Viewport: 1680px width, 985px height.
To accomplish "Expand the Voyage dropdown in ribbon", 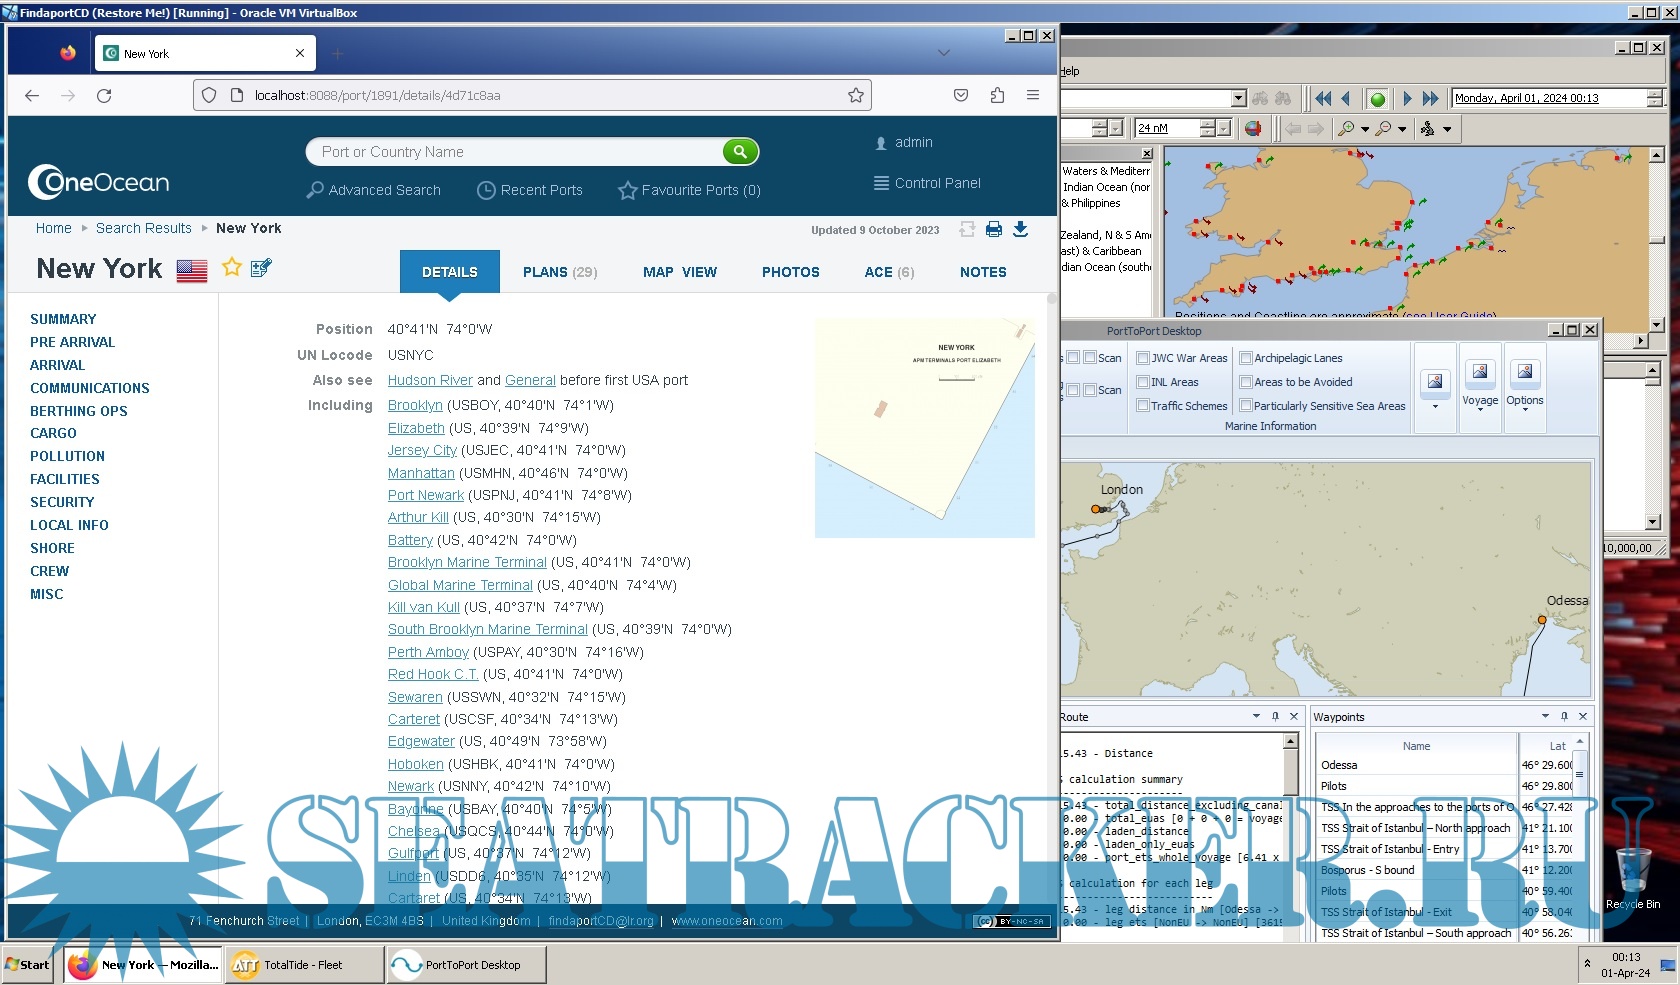I will (x=1480, y=409).
